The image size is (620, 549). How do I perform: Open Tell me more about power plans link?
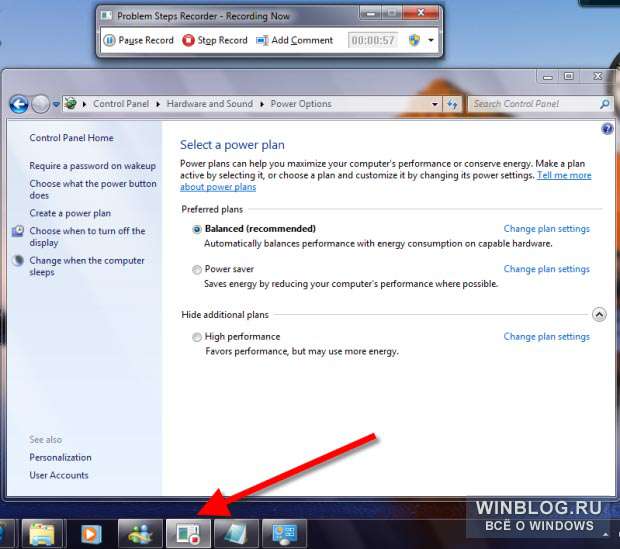click(x=564, y=175)
